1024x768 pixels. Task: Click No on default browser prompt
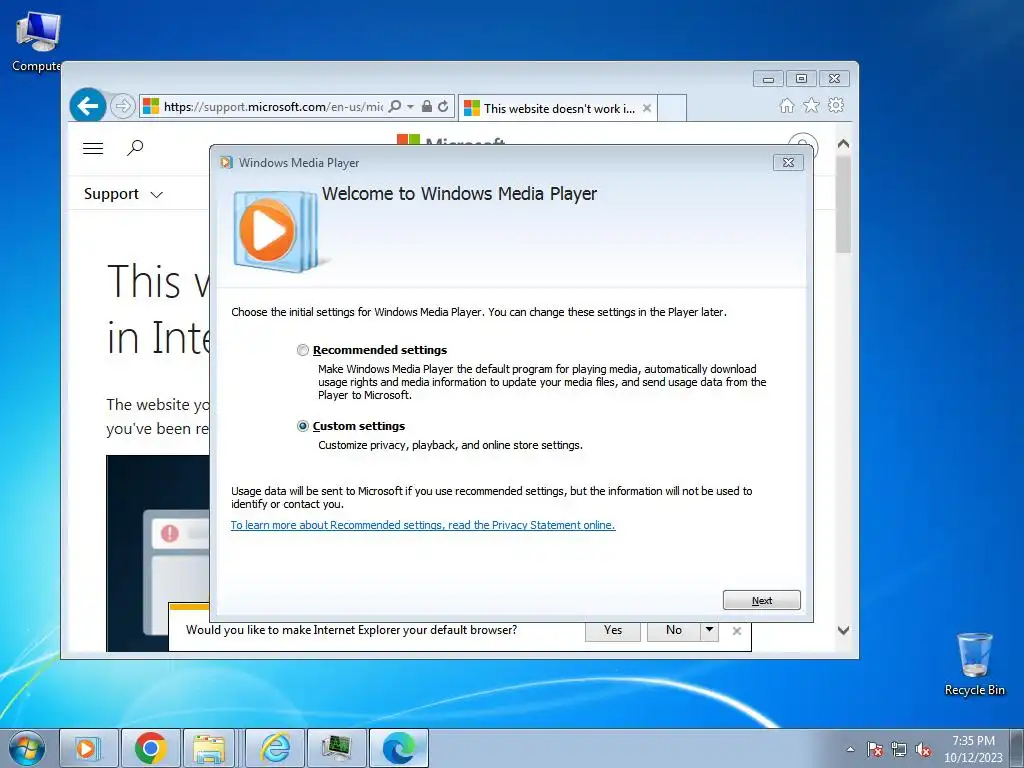[673, 630]
